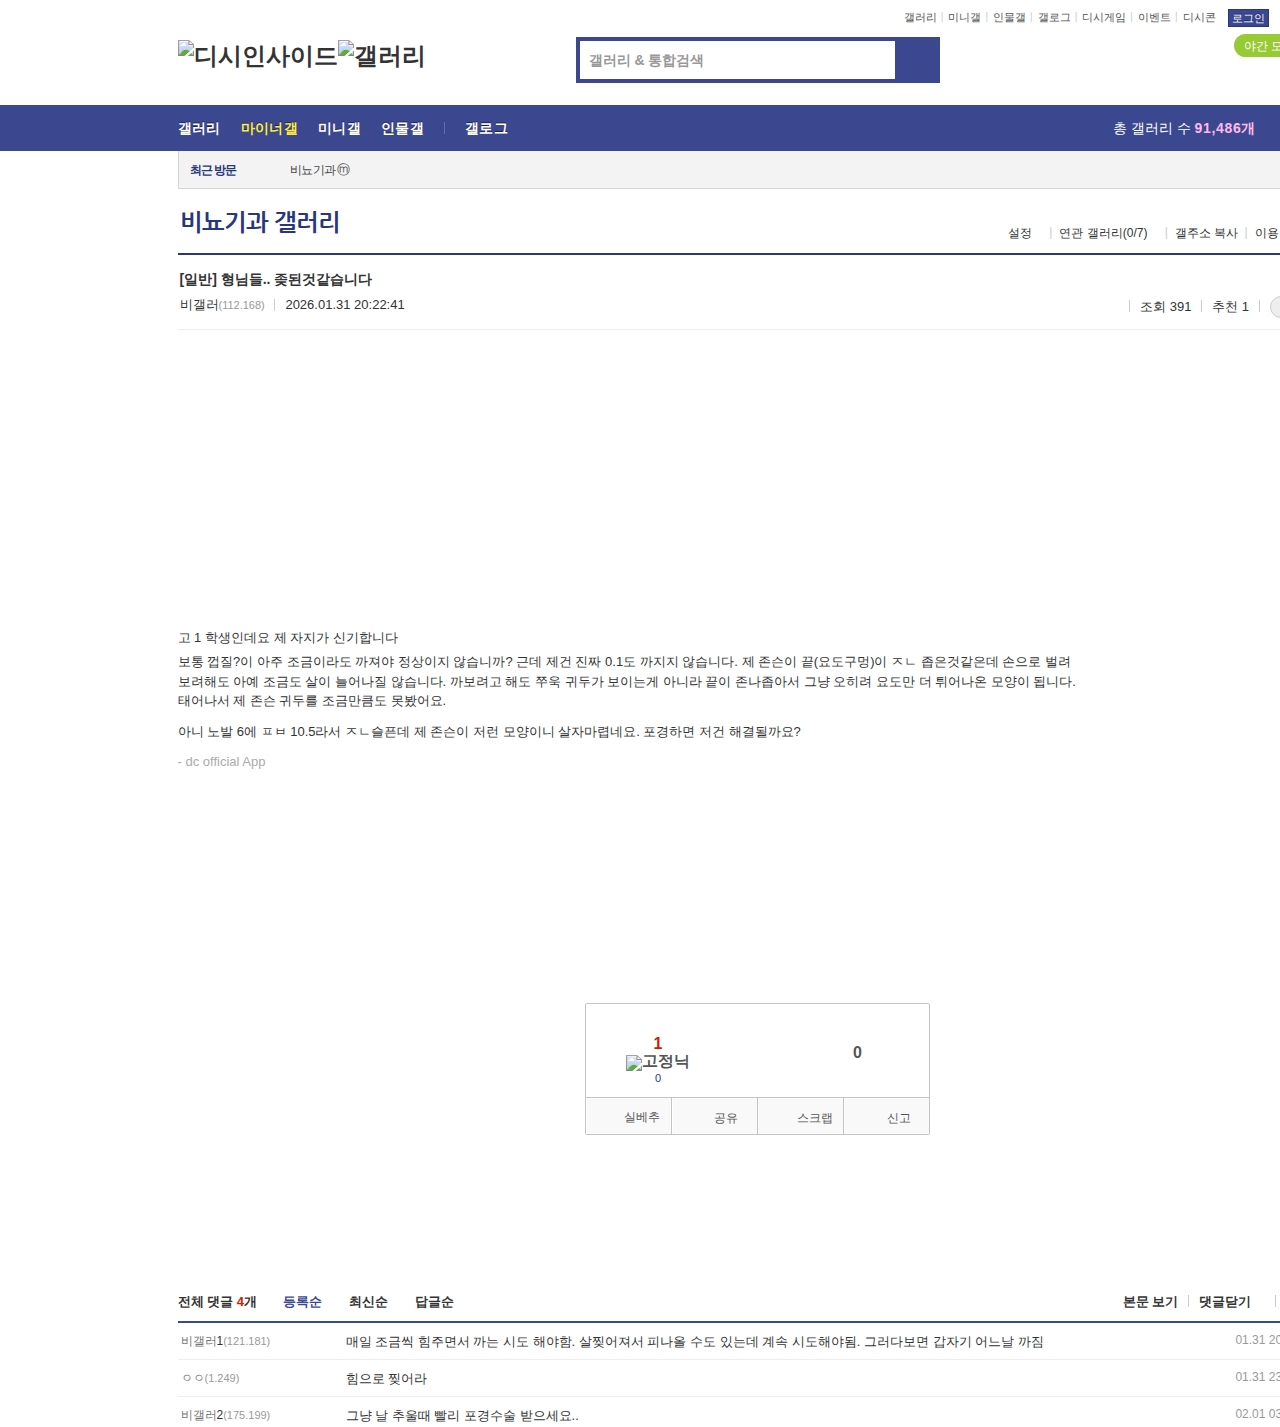Select 갤러리 in the blue navigation bar
1280x1427 pixels.
click(x=199, y=129)
